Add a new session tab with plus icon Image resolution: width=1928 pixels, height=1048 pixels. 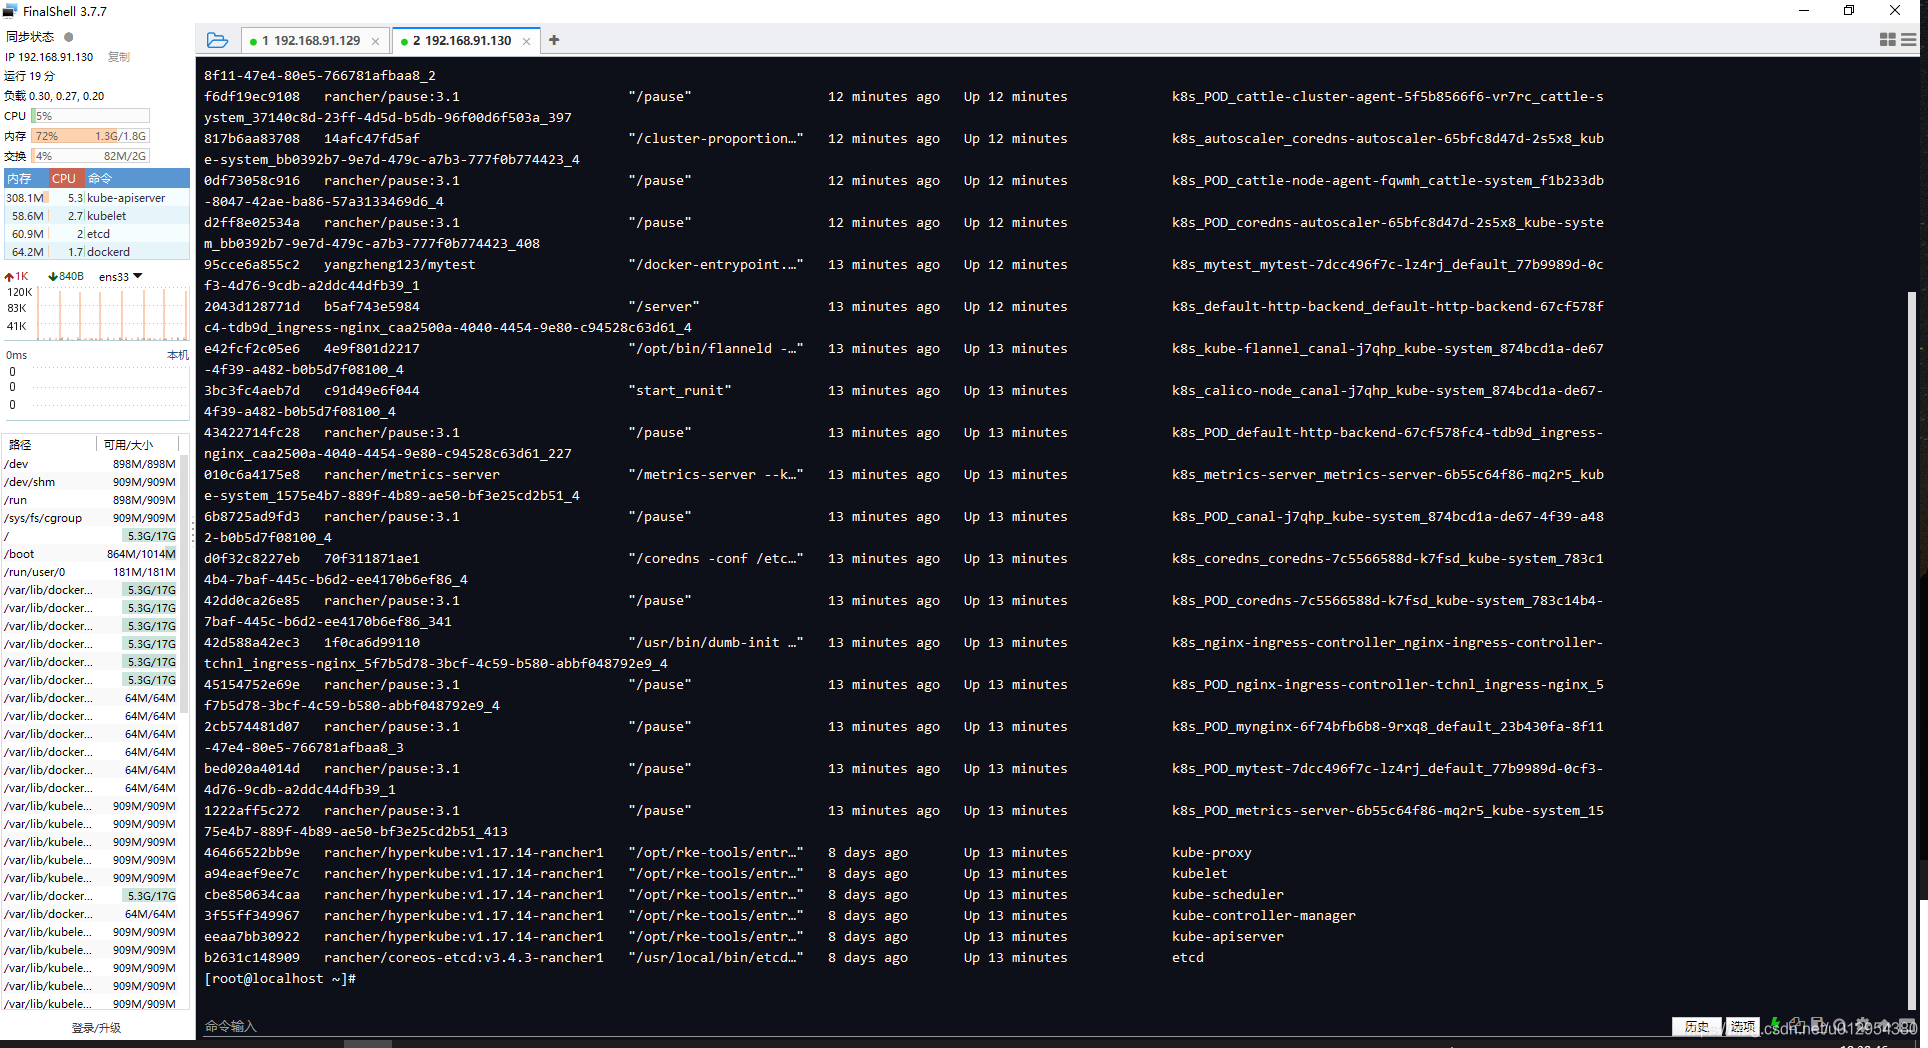point(554,40)
